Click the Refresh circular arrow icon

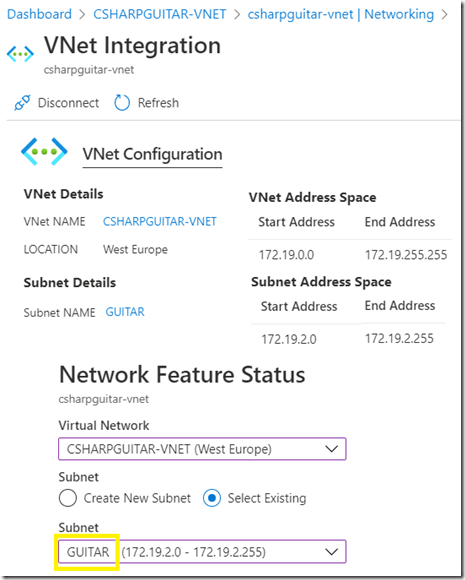click(122, 102)
